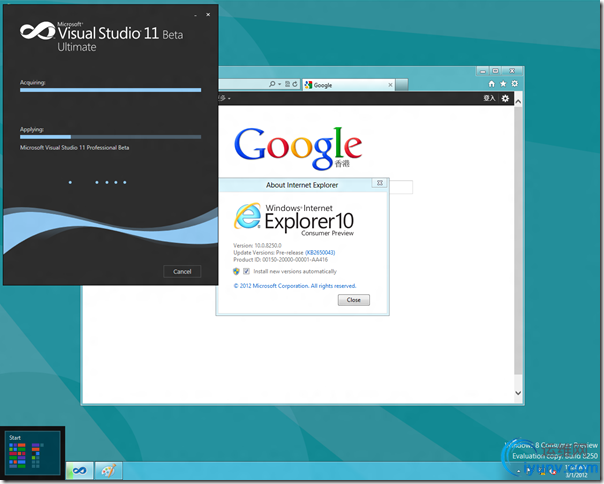Click Close in About Internet Explorer dialog
Image resolution: width=604 pixels, height=484 pixels.
354,300
